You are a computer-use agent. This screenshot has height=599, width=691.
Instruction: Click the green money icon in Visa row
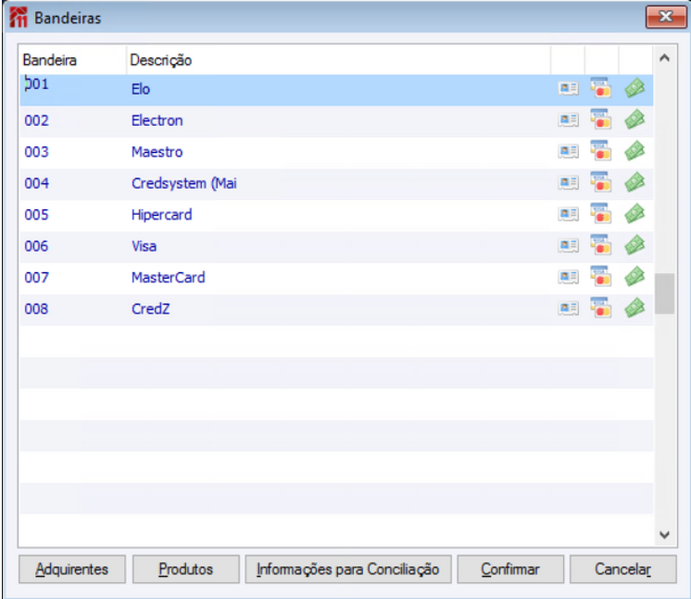click(x=635, y=245)
